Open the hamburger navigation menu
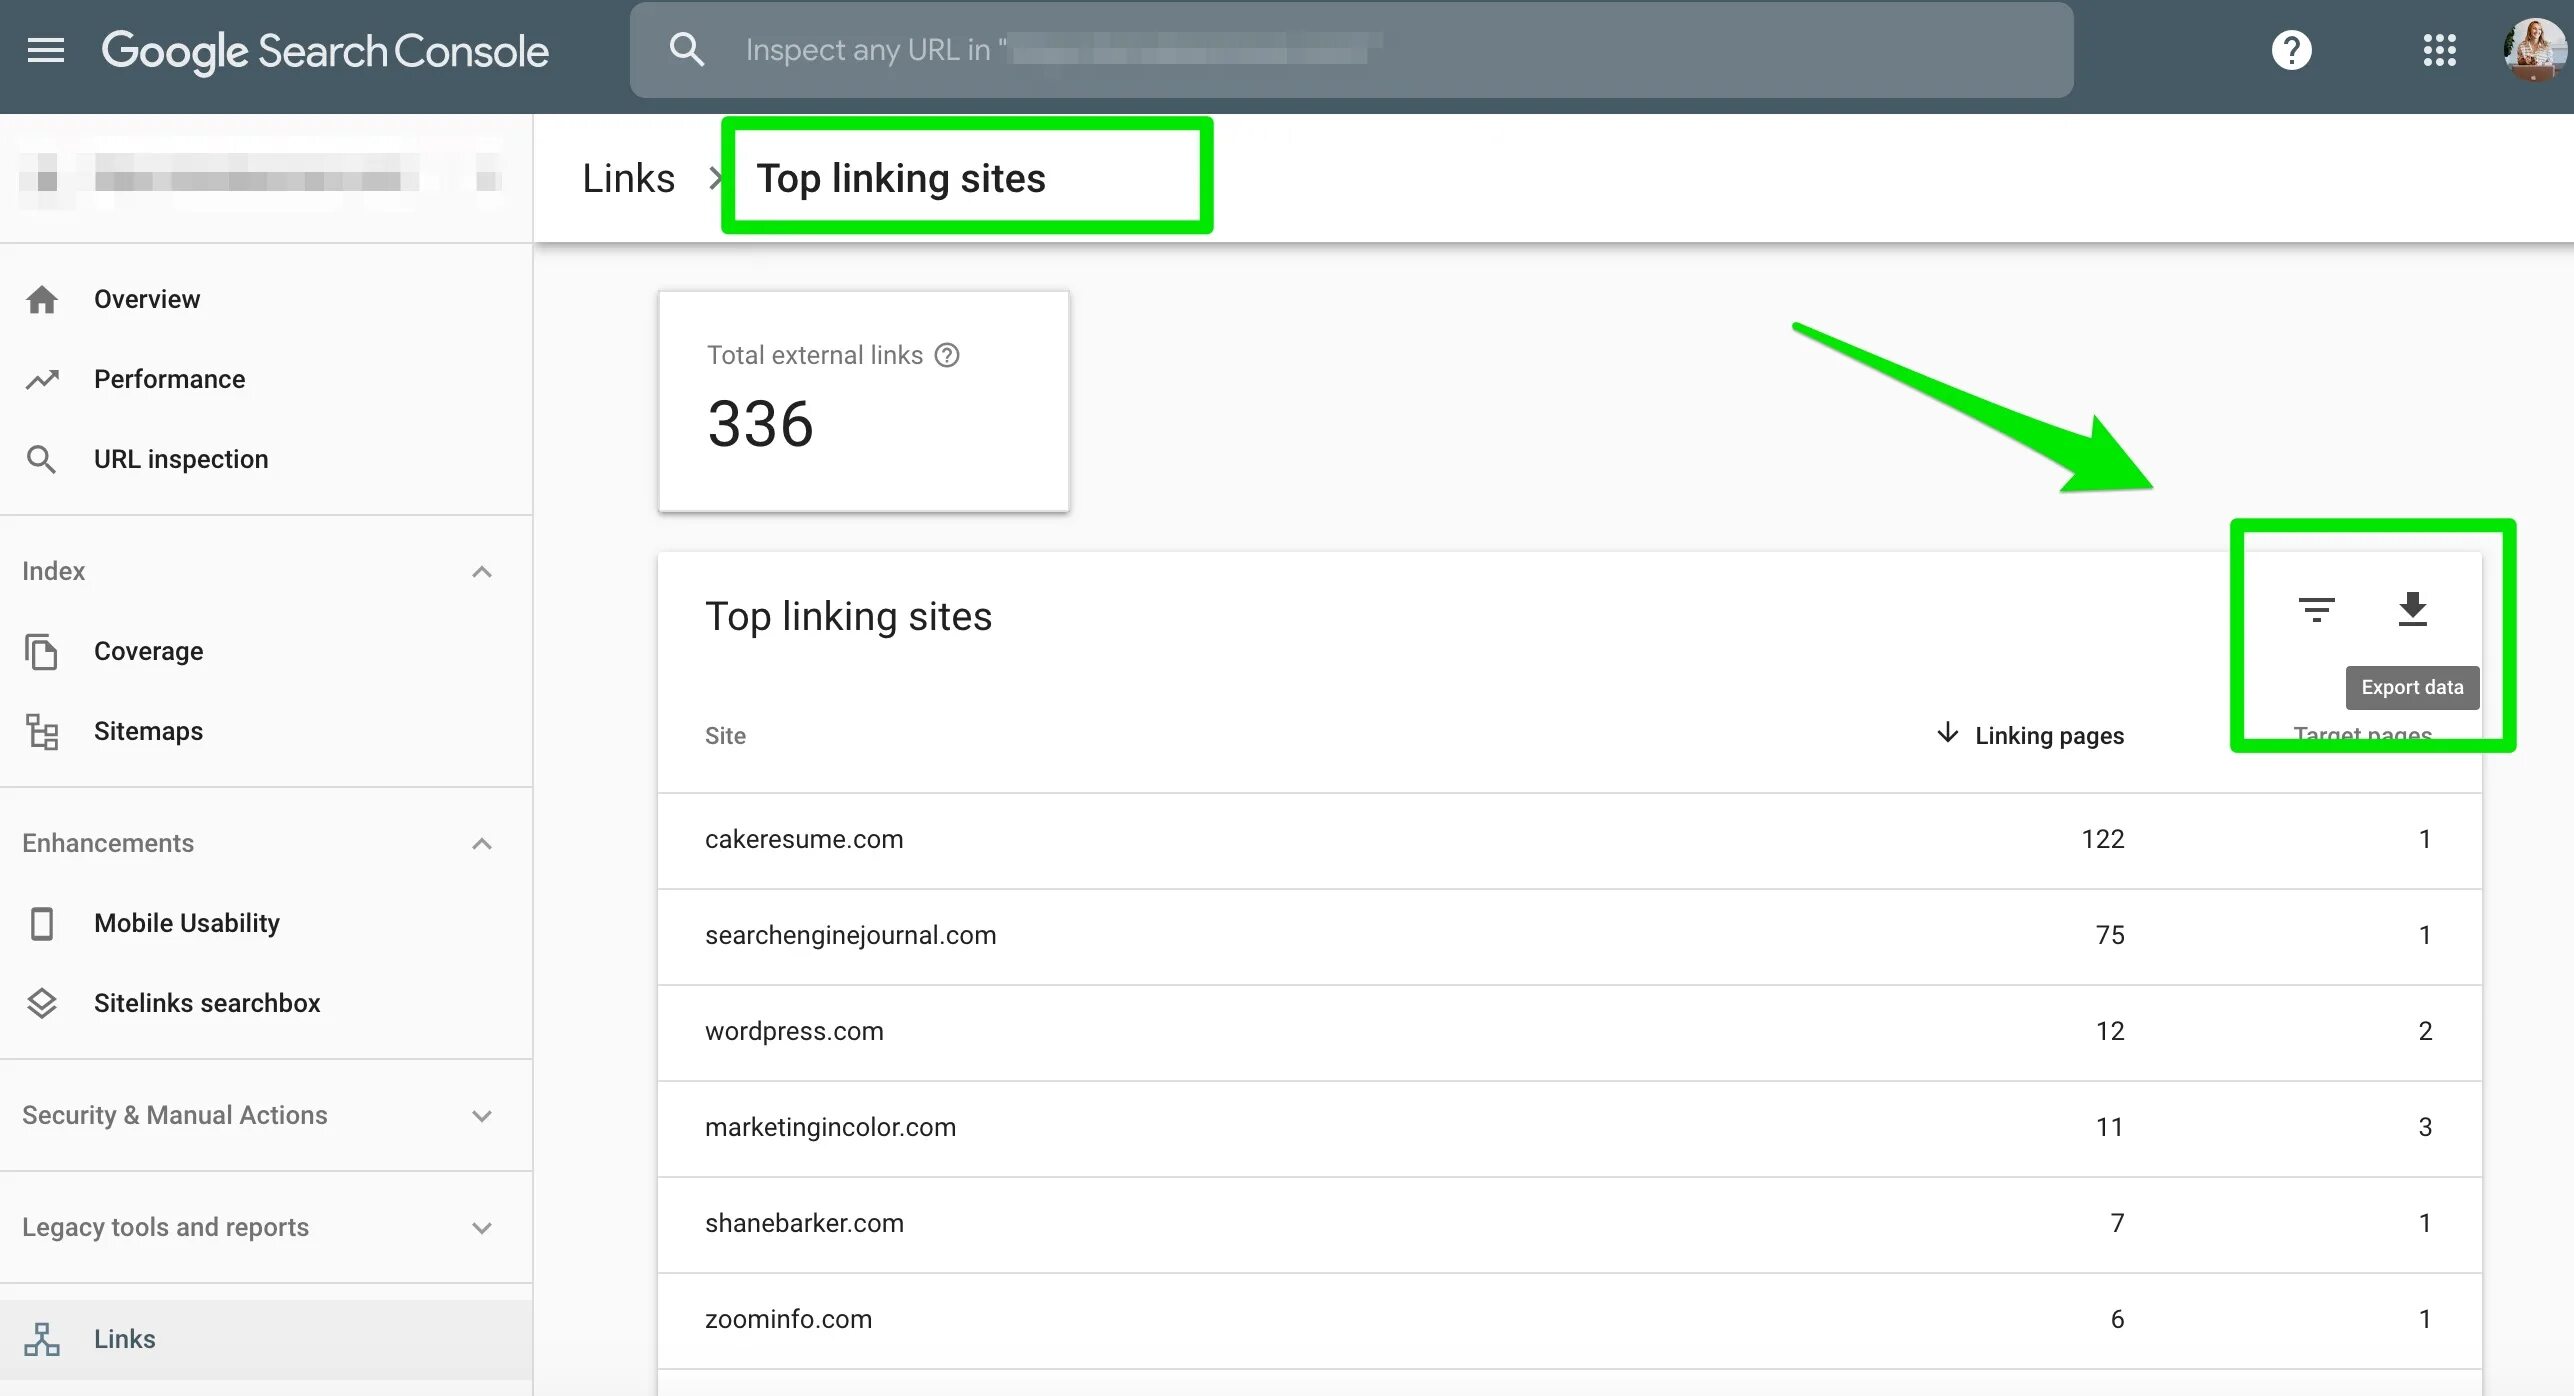 [45, 50]
